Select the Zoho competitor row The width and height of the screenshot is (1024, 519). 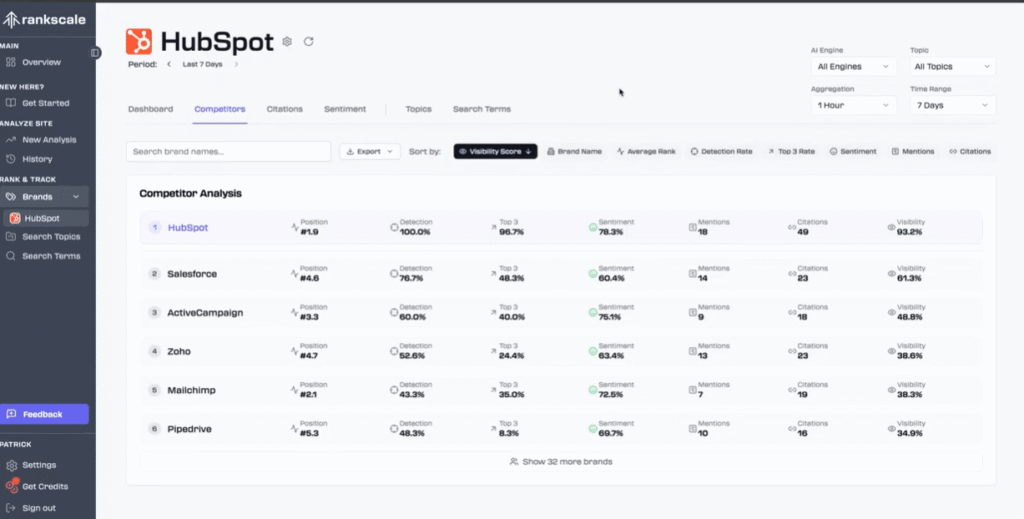[x=561, y=351]
